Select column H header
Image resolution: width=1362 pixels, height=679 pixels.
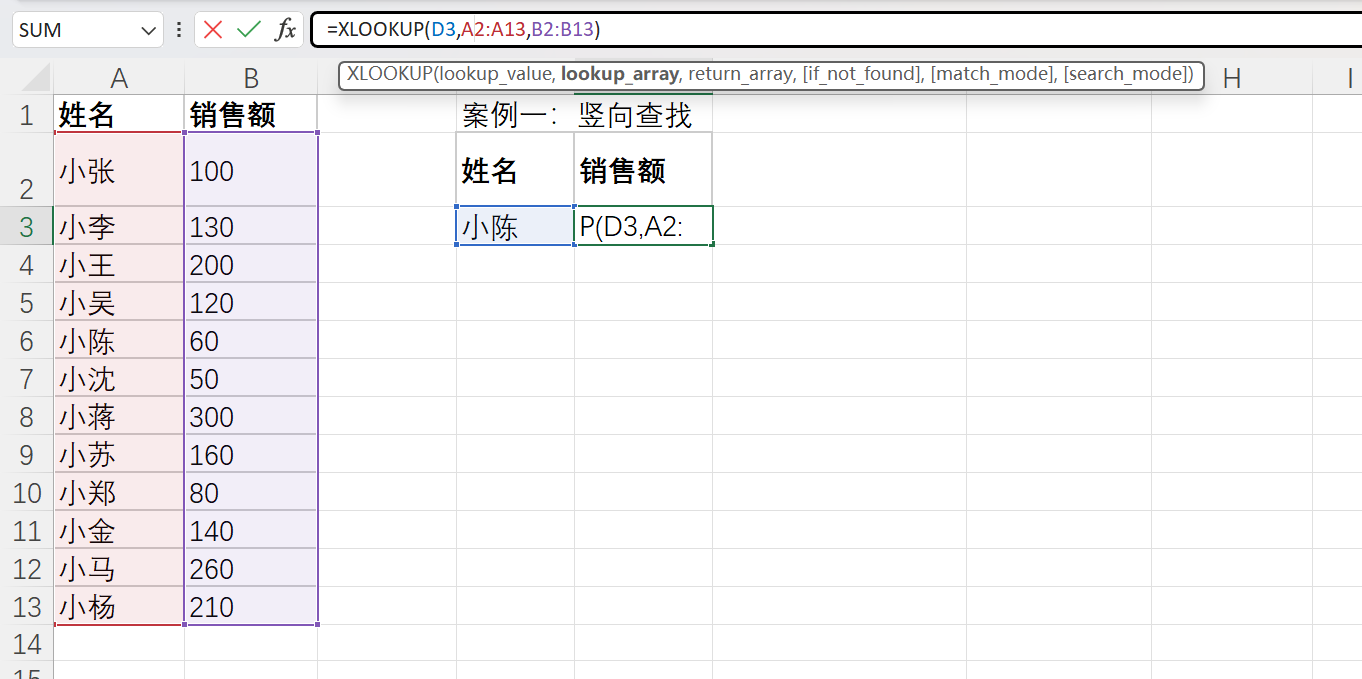point(1232,79)
